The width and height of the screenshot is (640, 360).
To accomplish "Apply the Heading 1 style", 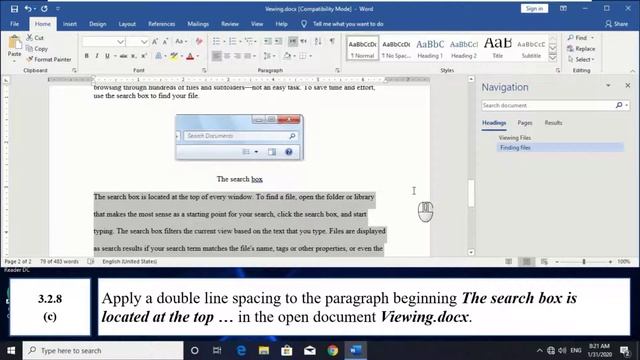I will (430, 48).
